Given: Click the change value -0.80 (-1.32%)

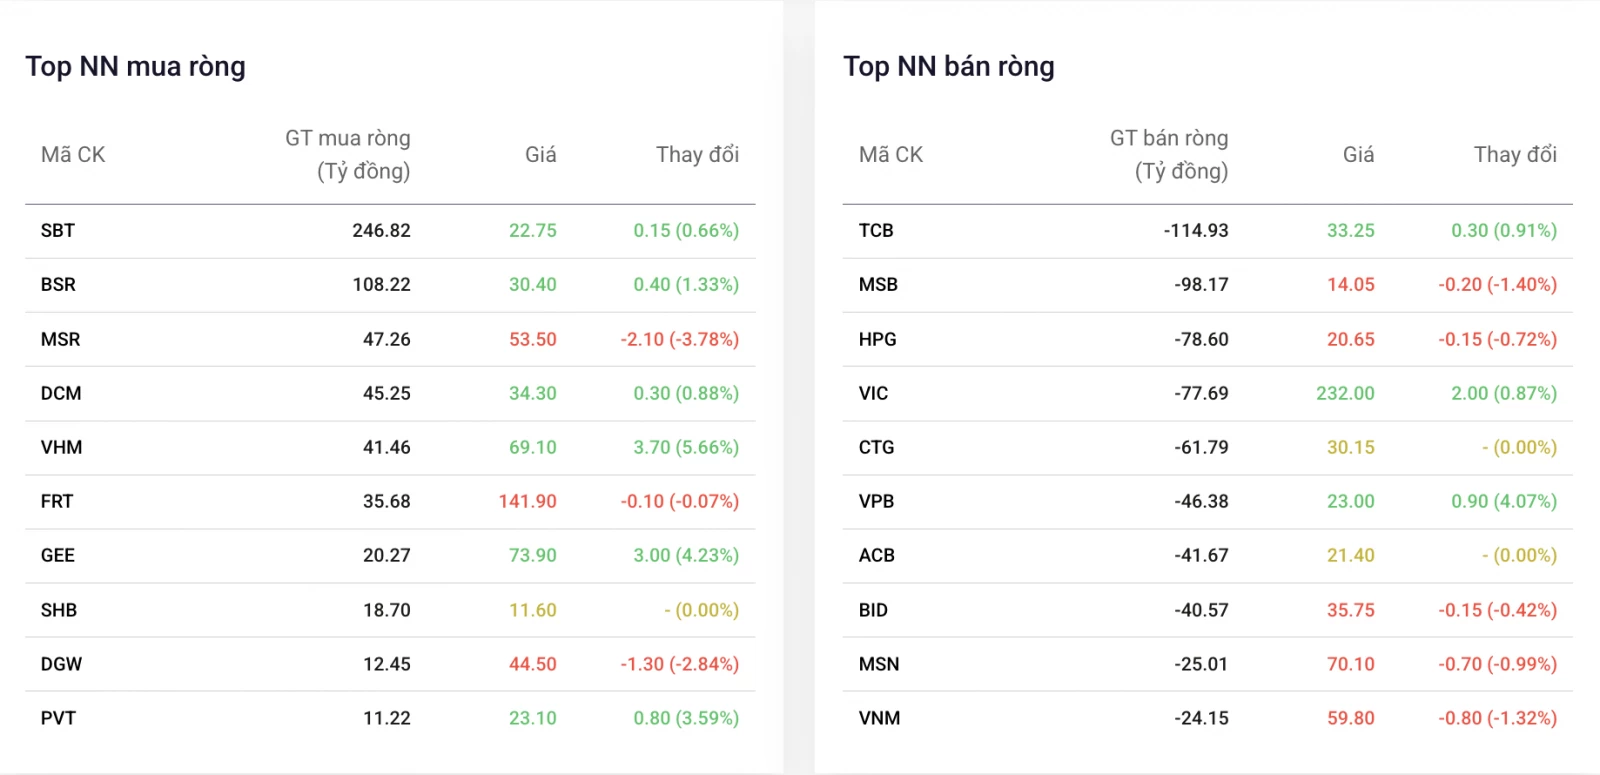Looking at the screenshot, I should click(x=1498, y=718).
